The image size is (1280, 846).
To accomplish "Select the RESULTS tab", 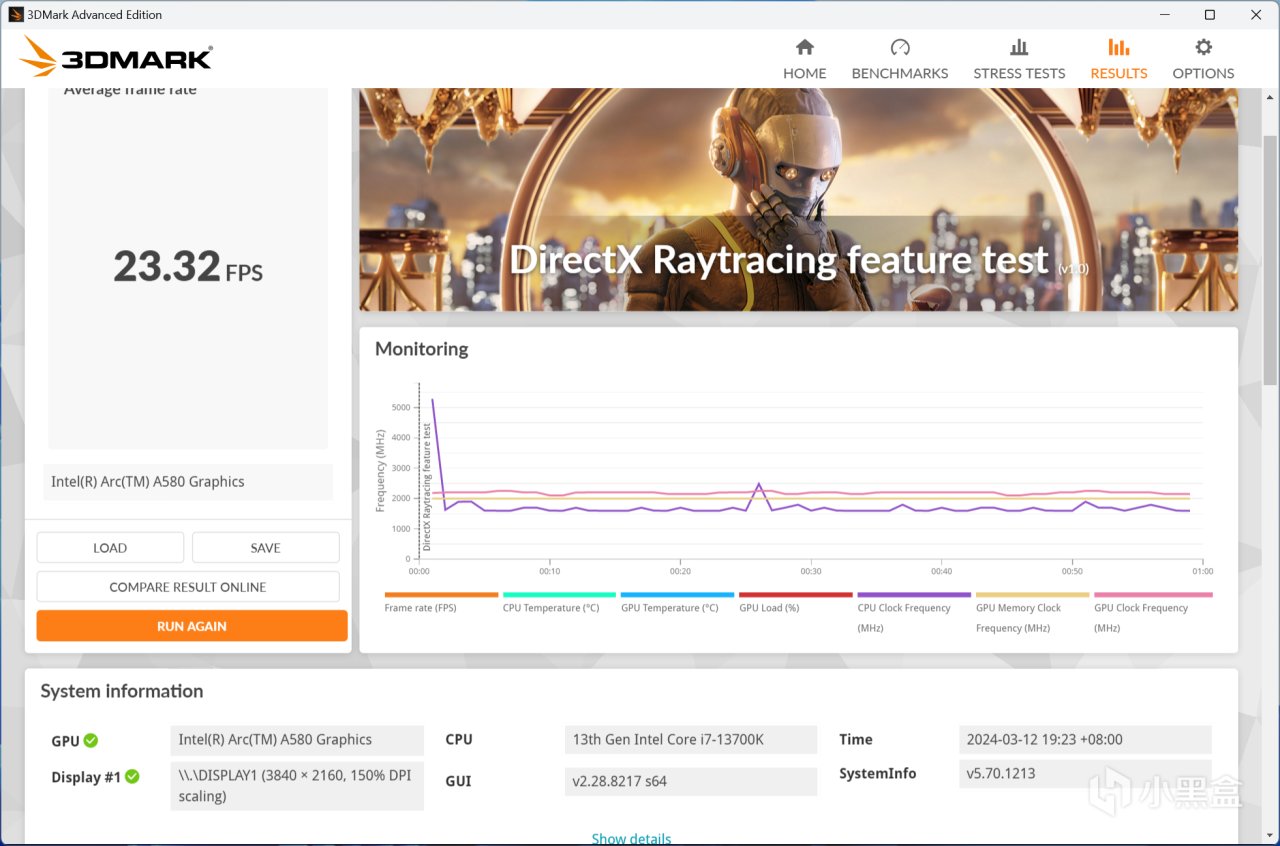I will coord(1119,59).
